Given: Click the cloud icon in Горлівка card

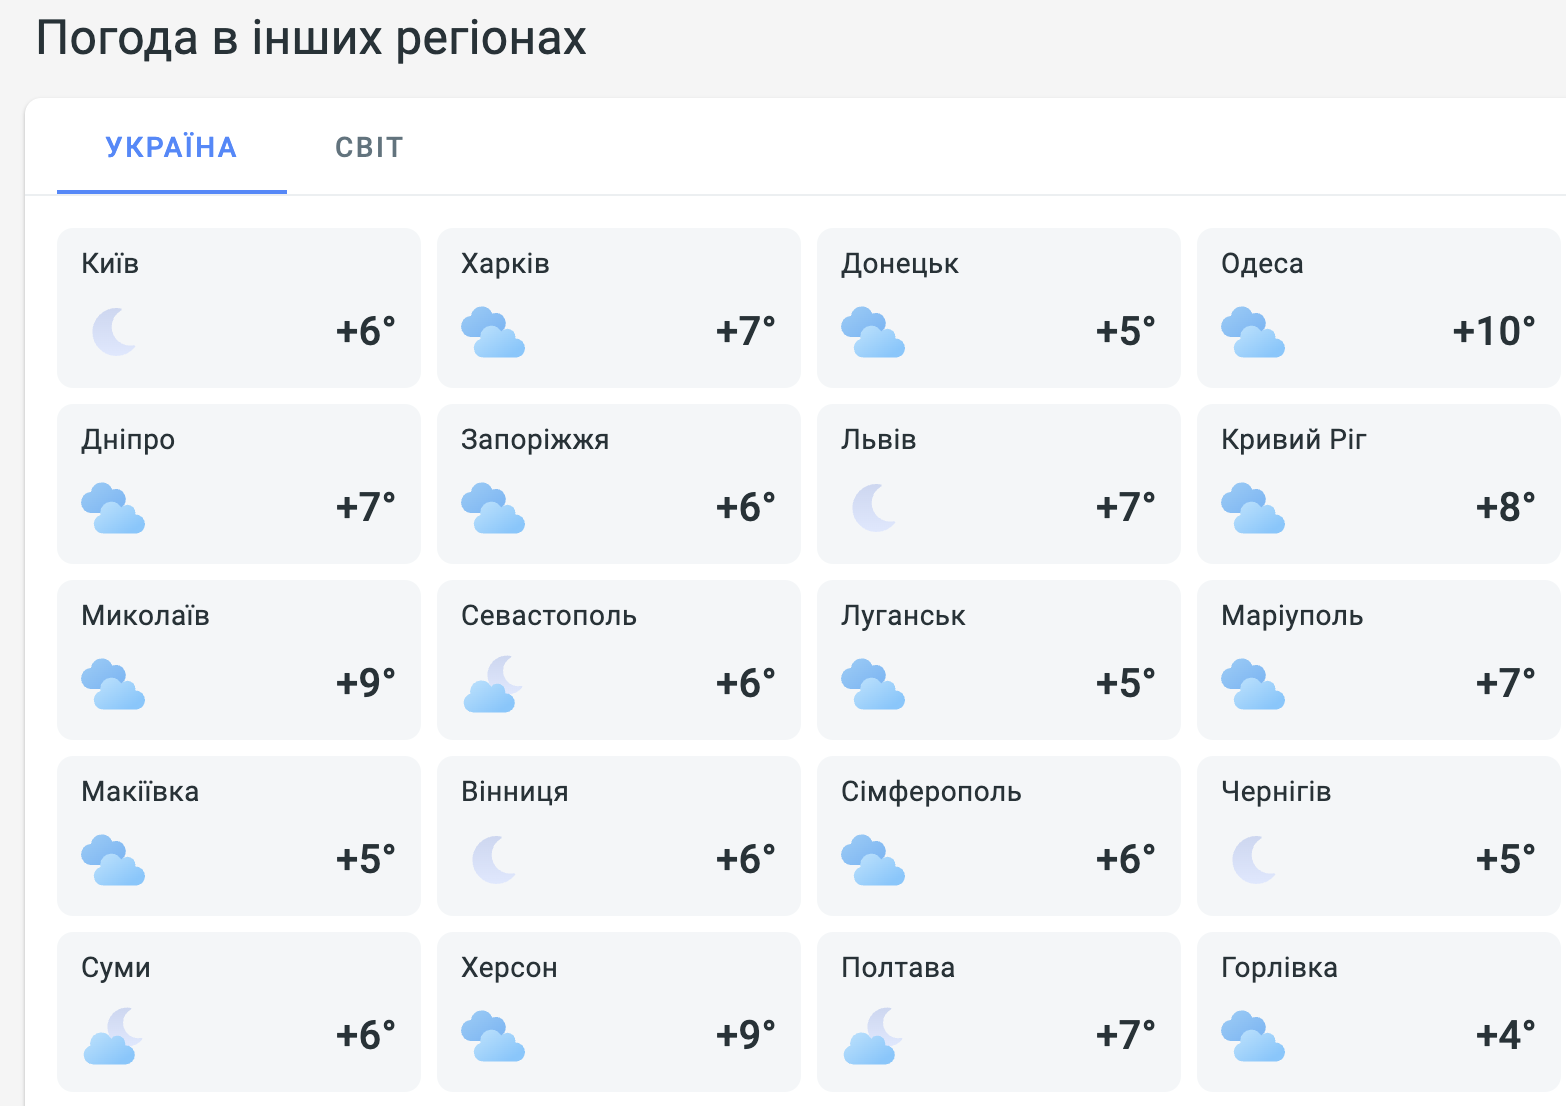Looking at the screenshot, I should [x=1253, y=1036].
